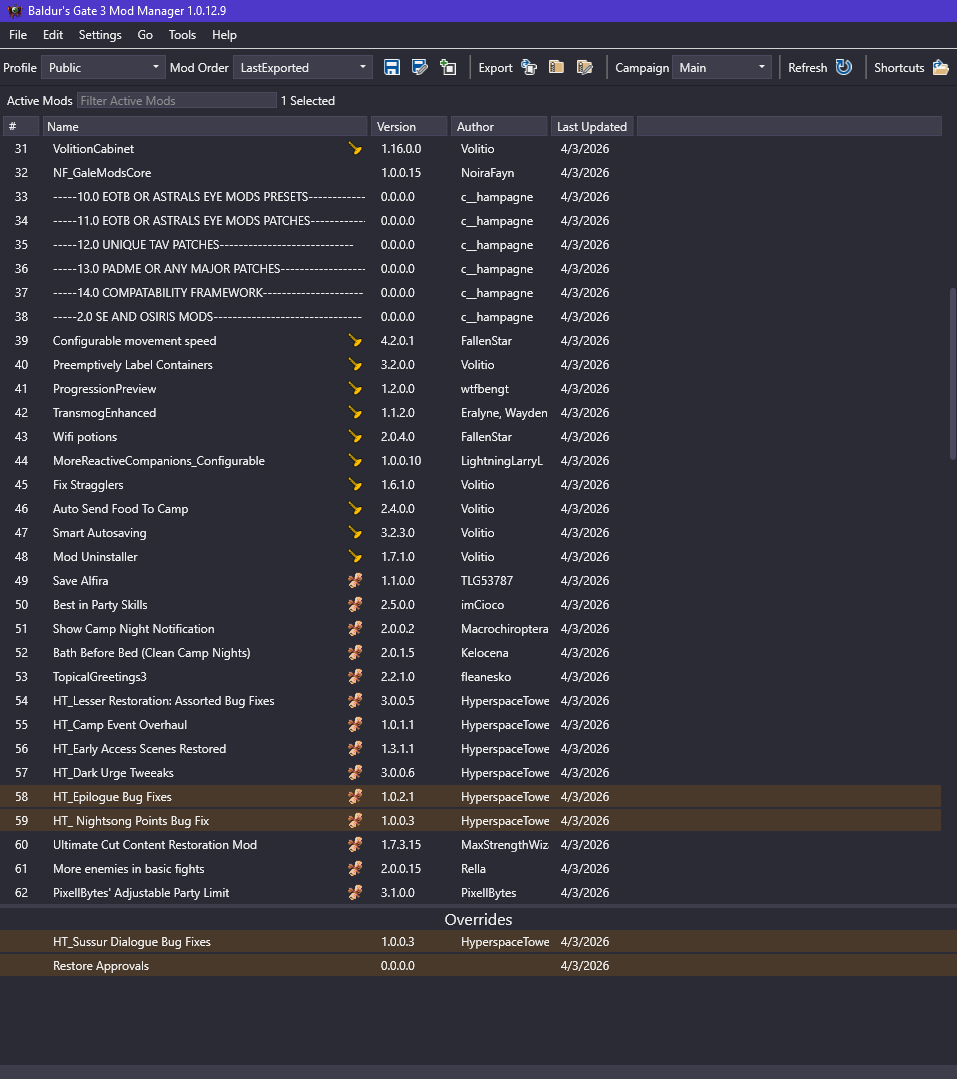Click hand icon on HT_Camp Event Overhaul row
957x1079 pixels.
[x=355, y=725]
